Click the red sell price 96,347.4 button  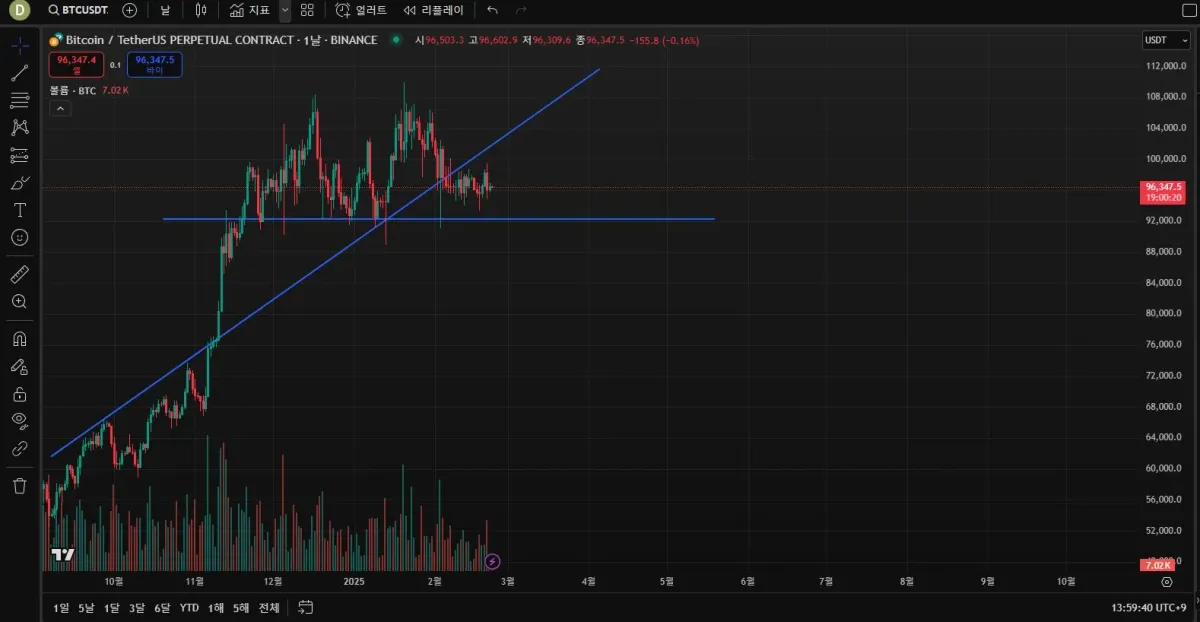(x=76, y=64)
